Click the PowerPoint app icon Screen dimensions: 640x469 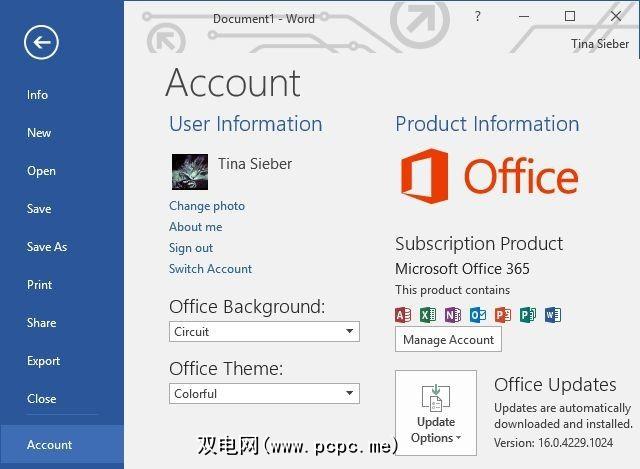(x=503, y=315)
